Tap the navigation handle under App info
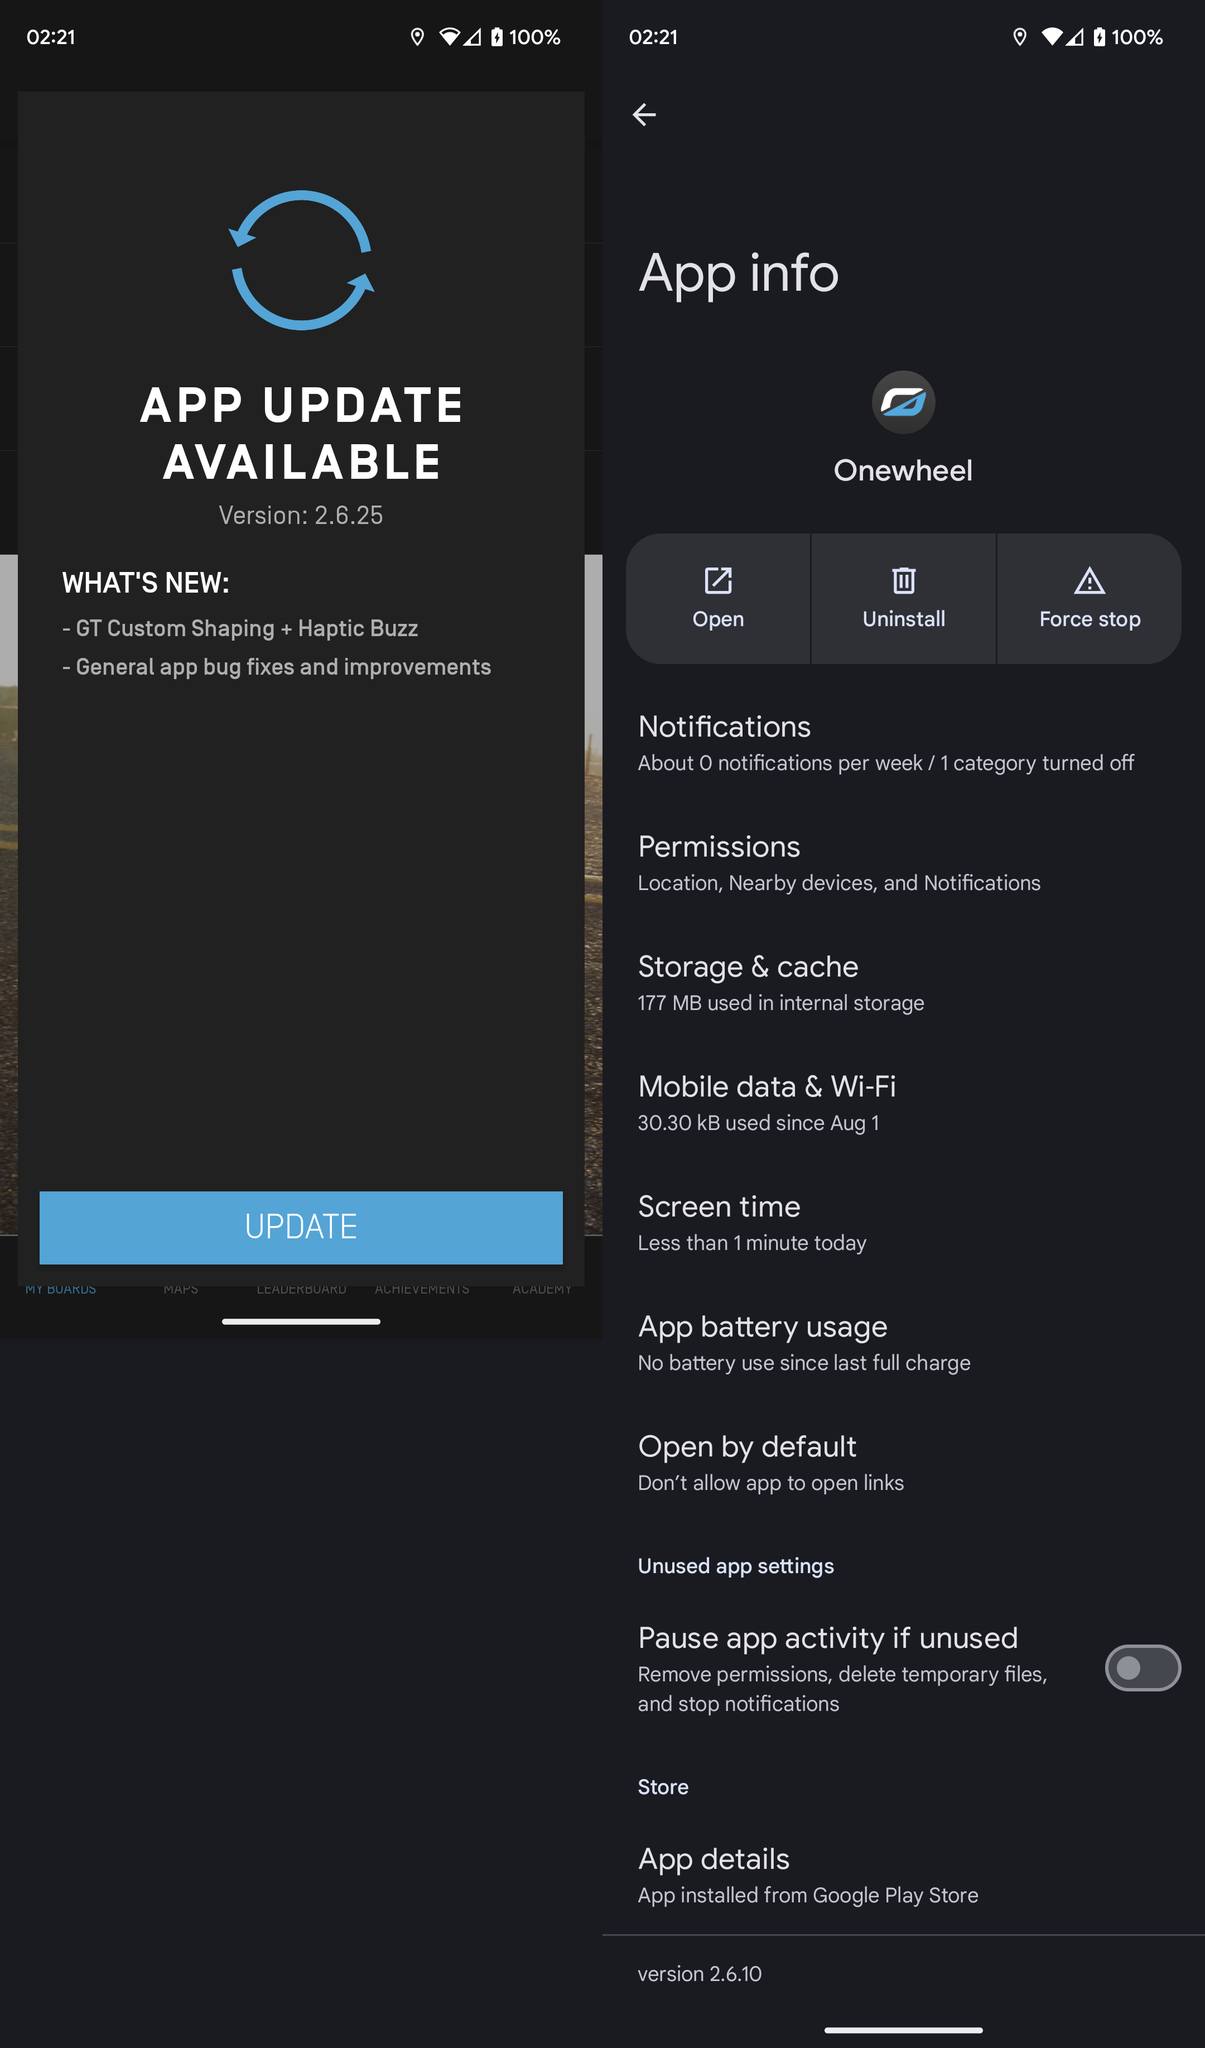1205x2048 pixels. coord(903,2030)
